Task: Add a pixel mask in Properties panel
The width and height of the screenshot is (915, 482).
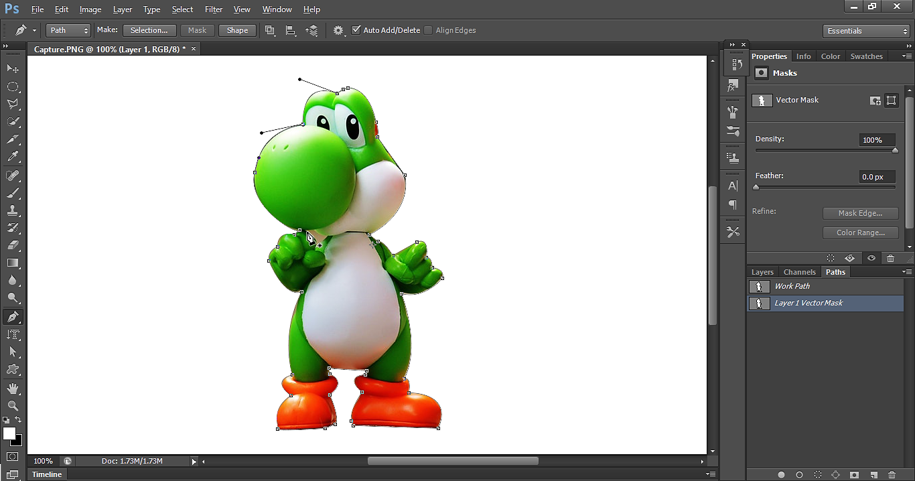Action: (875, 100)
